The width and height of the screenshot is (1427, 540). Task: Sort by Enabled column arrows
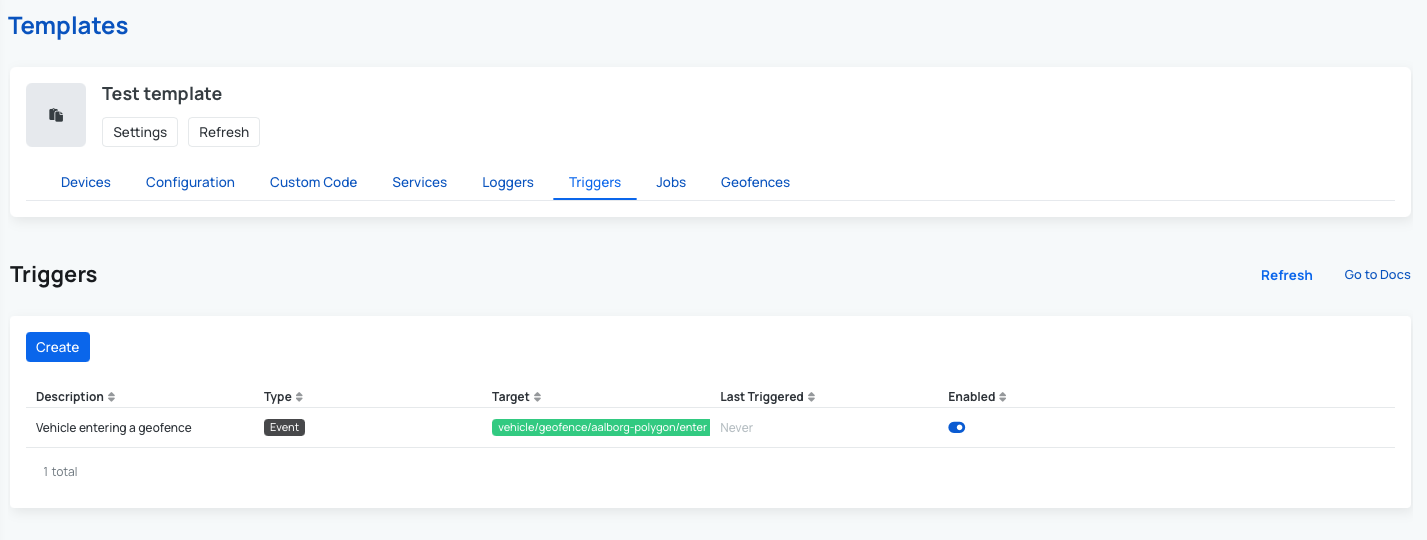(1002, 398)
